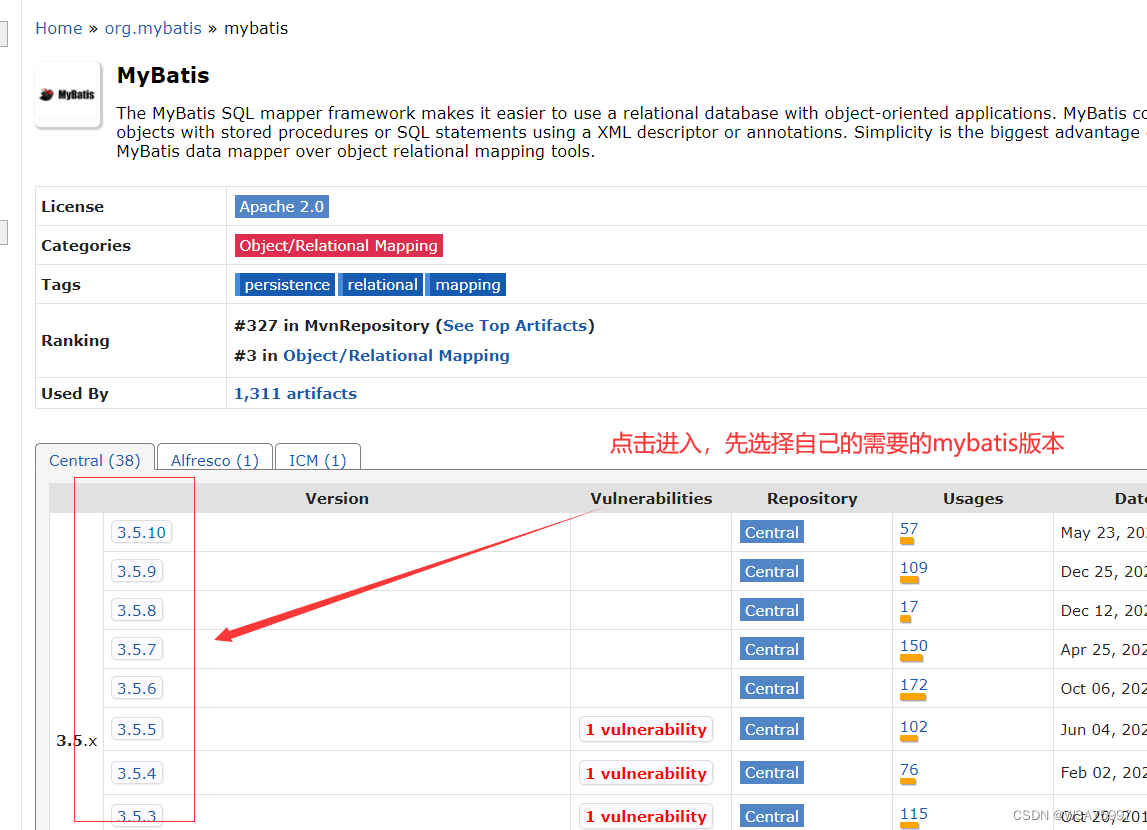Open usages count 109 link
Image resolution: width=1147 pixels, height=830 pixels.
(x=914, y=567)
